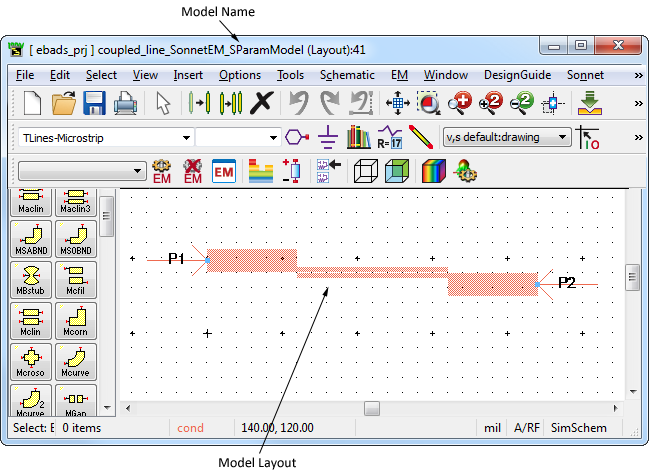This screenshot has height=475, width=649.
Task: Open the DesignGuide menu
Action: click(x=517, y=75)
